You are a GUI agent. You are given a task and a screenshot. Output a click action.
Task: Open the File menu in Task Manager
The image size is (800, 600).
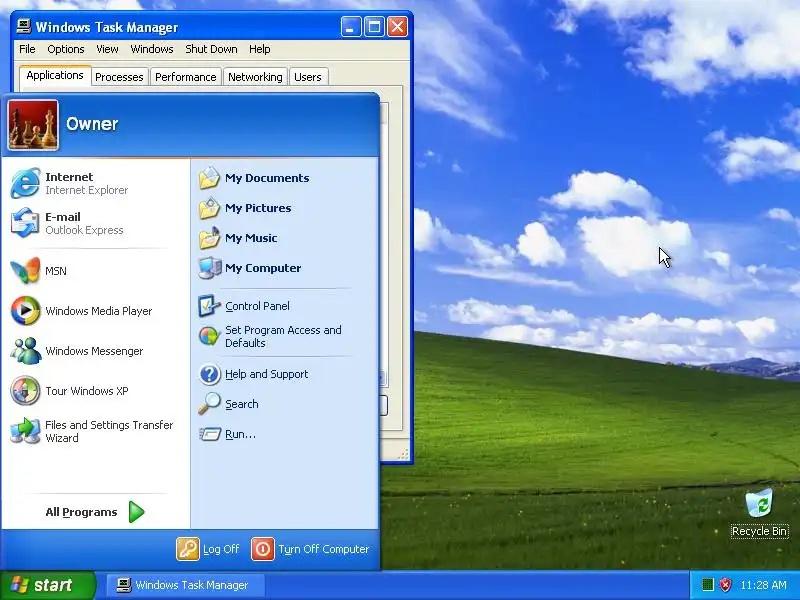coord(27,49)
